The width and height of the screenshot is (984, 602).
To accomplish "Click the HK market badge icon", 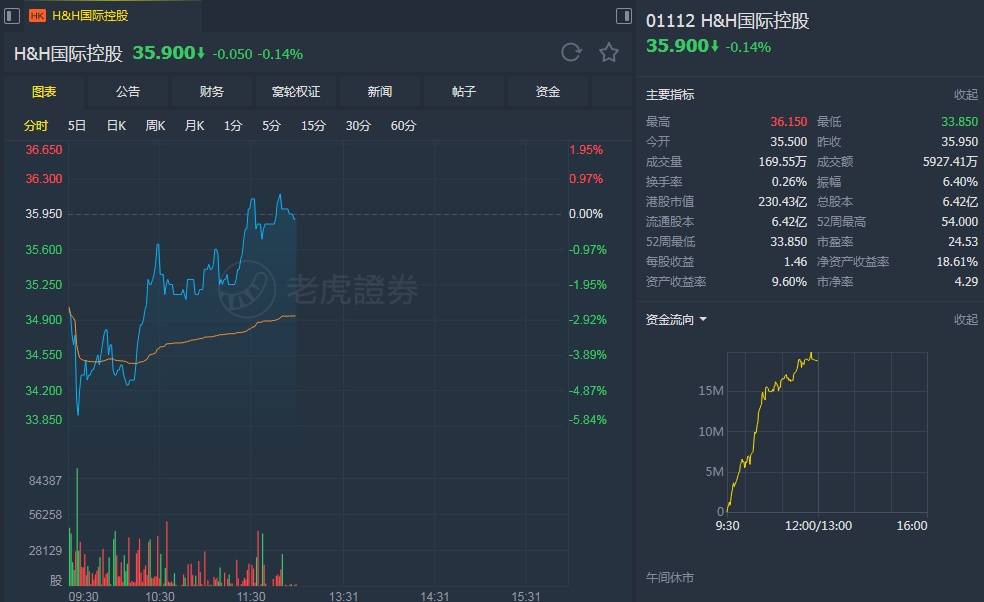I will click(37, 15).
